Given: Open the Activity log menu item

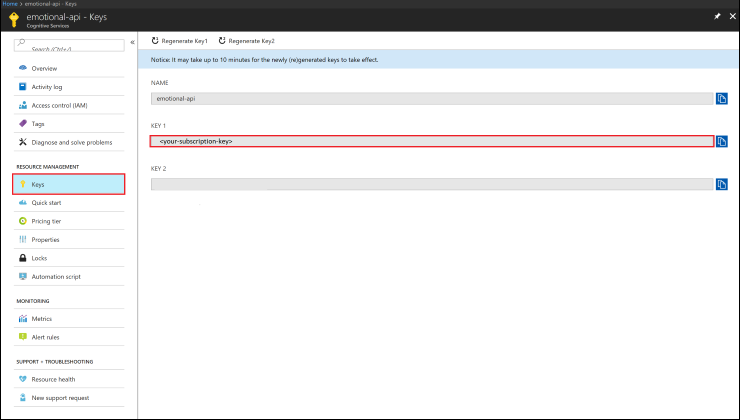Looking at the screenshot, I should point(69,87).
